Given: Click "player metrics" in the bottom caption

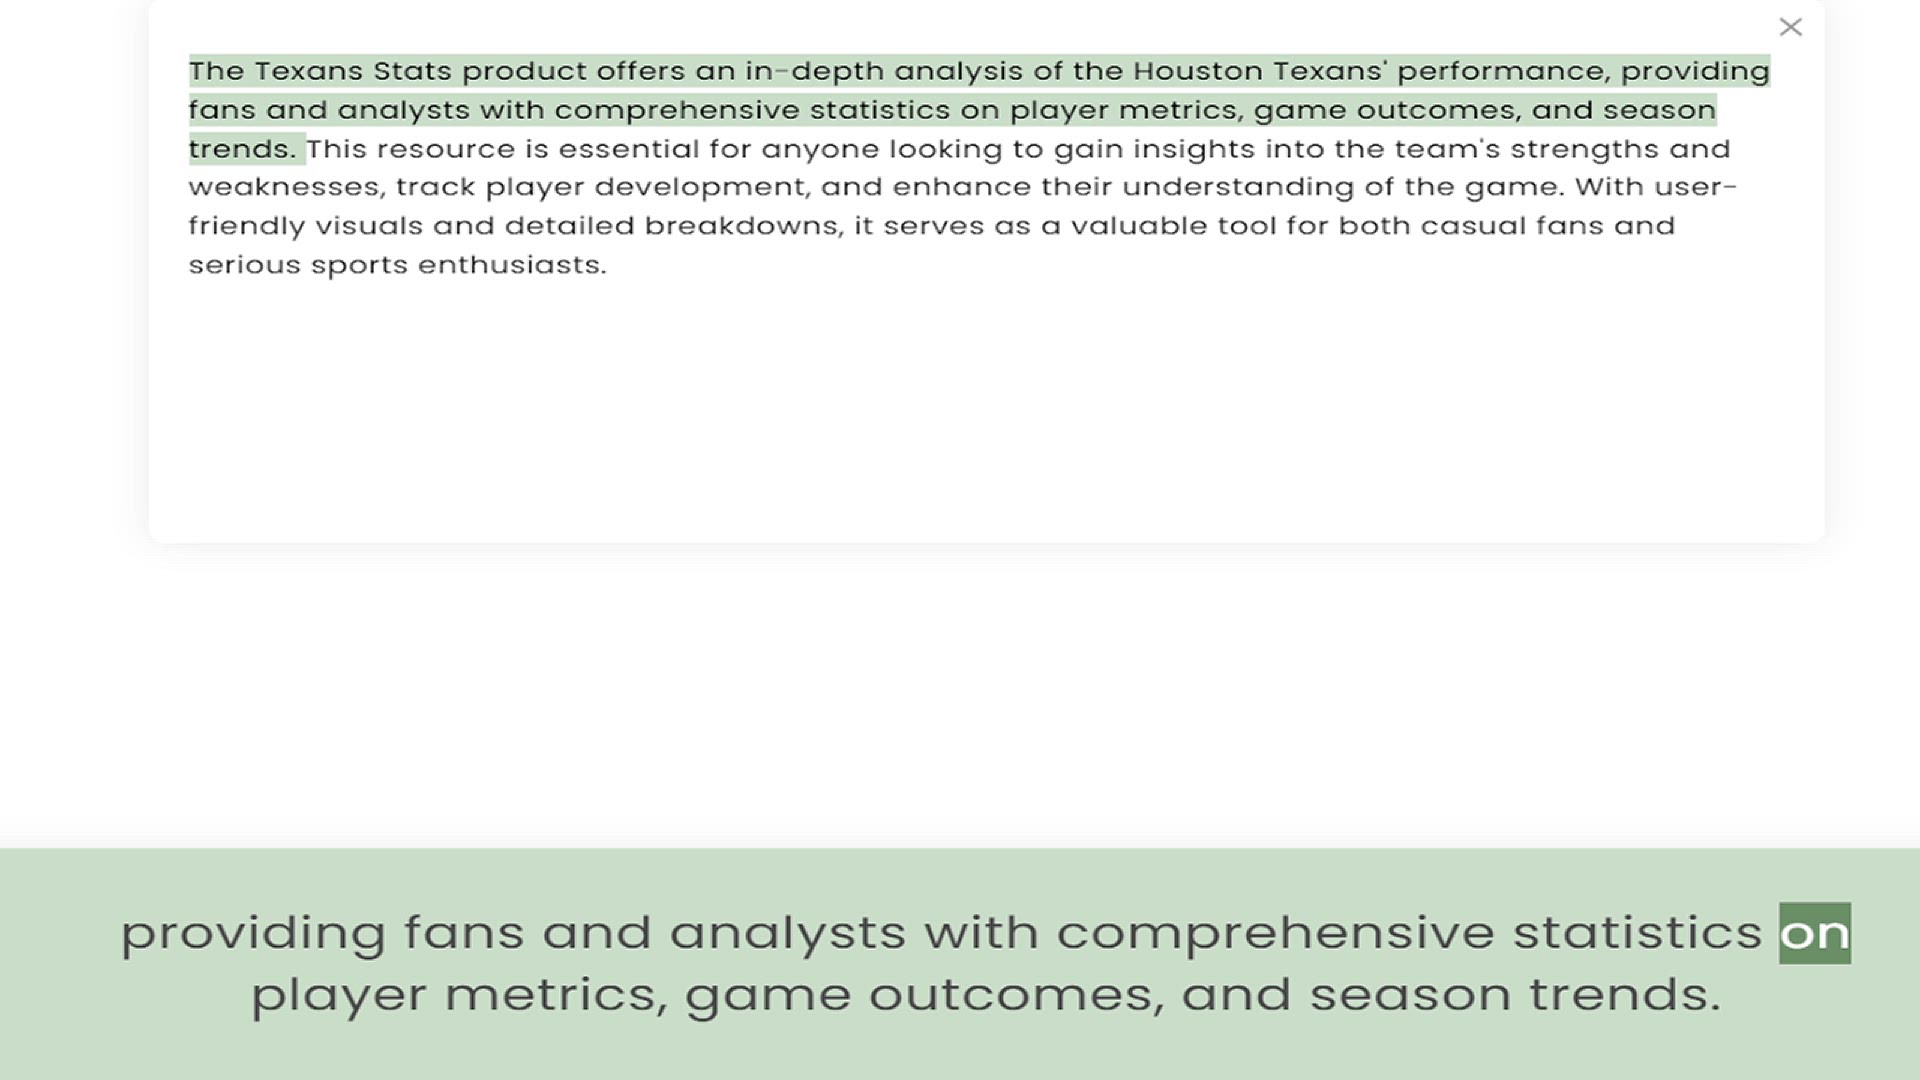Looking at the screenshot, I should pyautogui.click(x=458, y=995).
